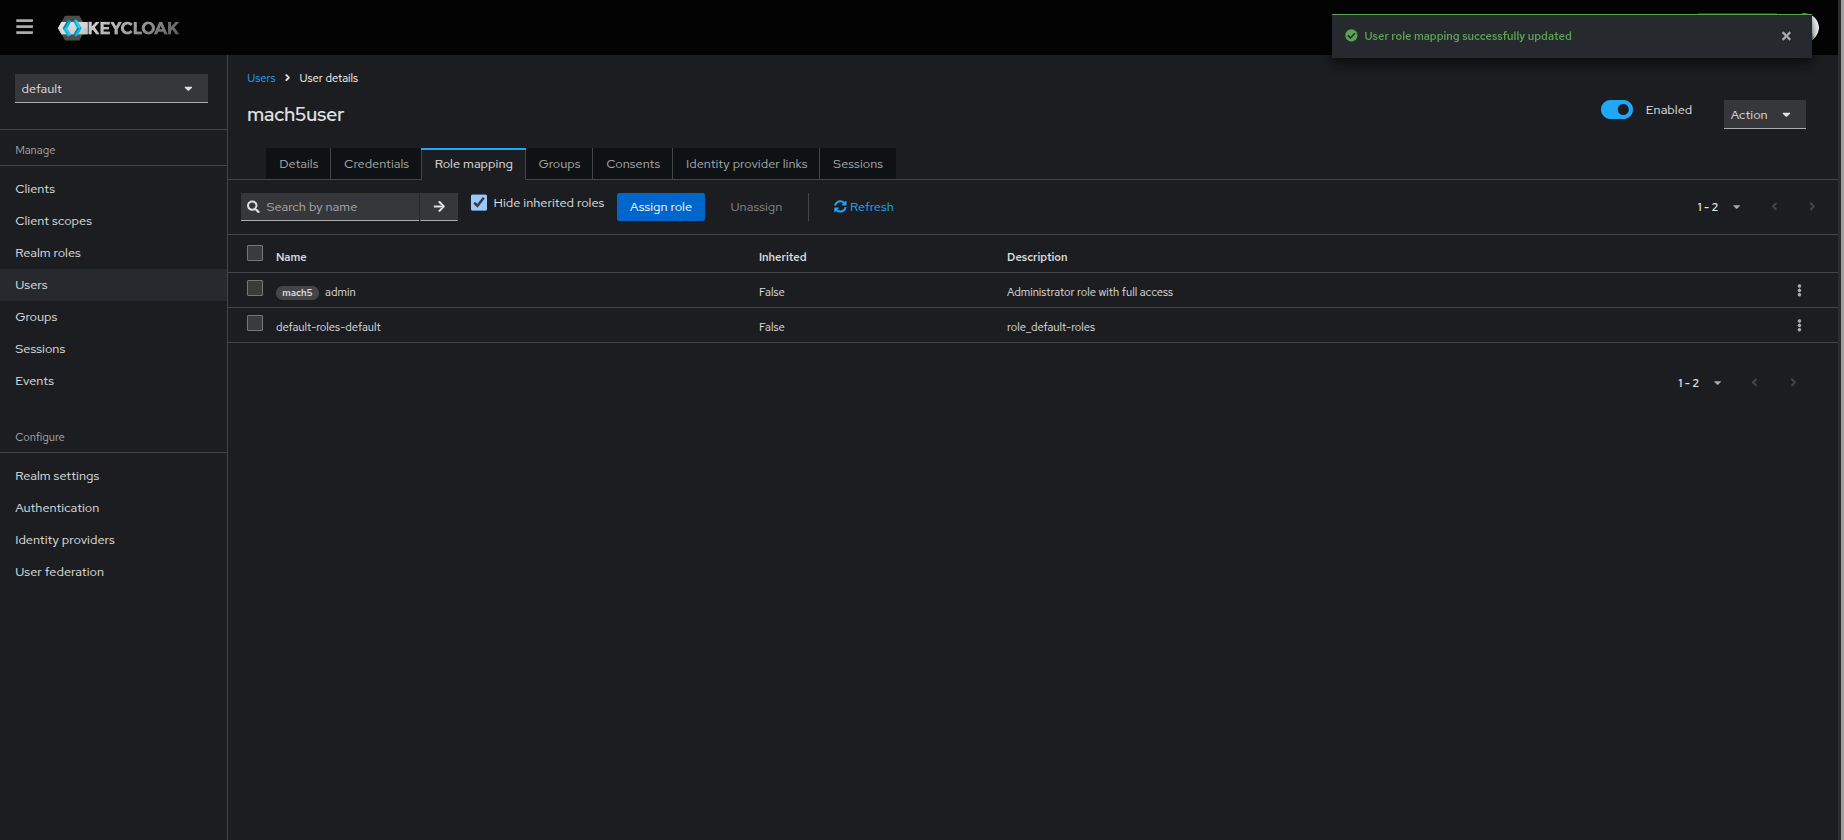Focus the Search by name field
Viewport: 1844px width, 840px height.
click(340, 207)
